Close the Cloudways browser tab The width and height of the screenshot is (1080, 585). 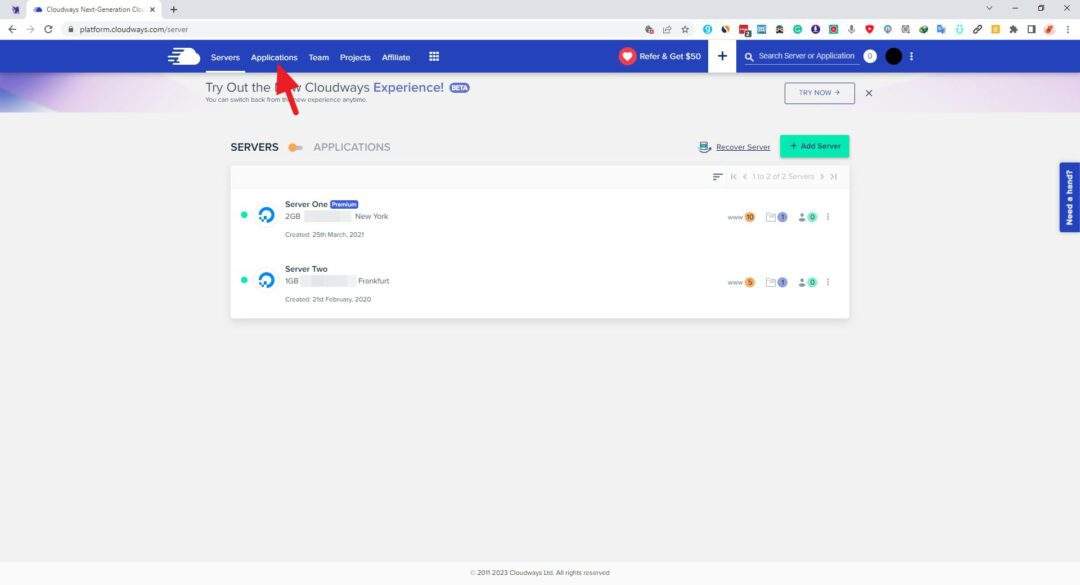152,10
